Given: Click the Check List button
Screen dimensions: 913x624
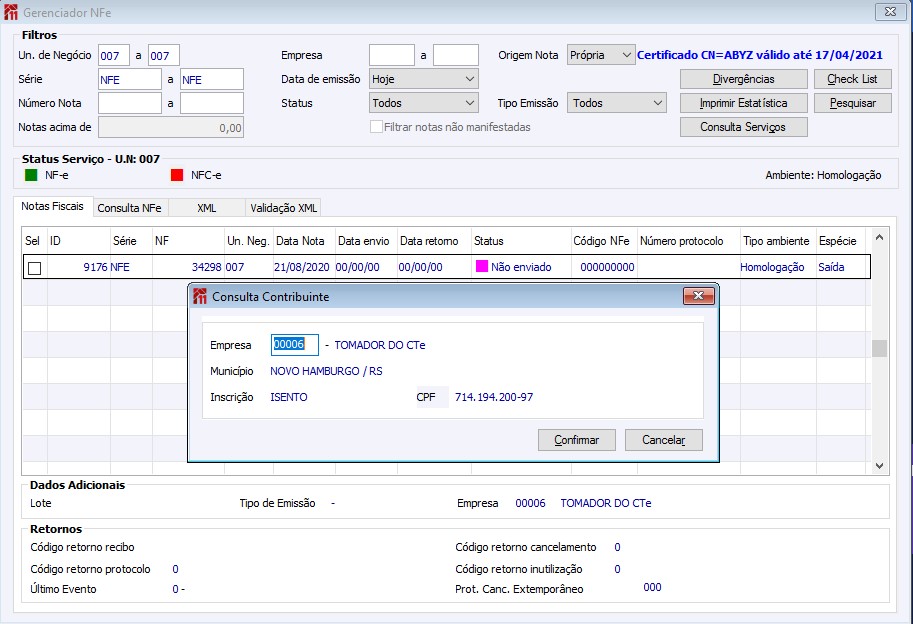Looking at the screenshot, I should (x=852, y=79).
